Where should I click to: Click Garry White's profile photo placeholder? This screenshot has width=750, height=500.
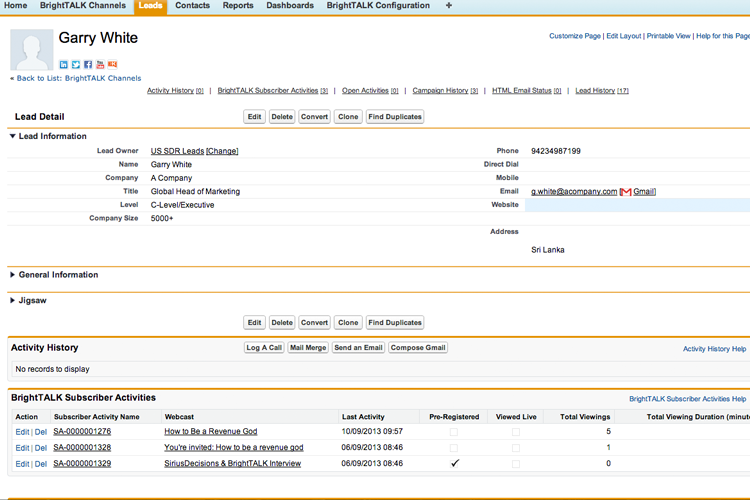[x=31, y=50]
